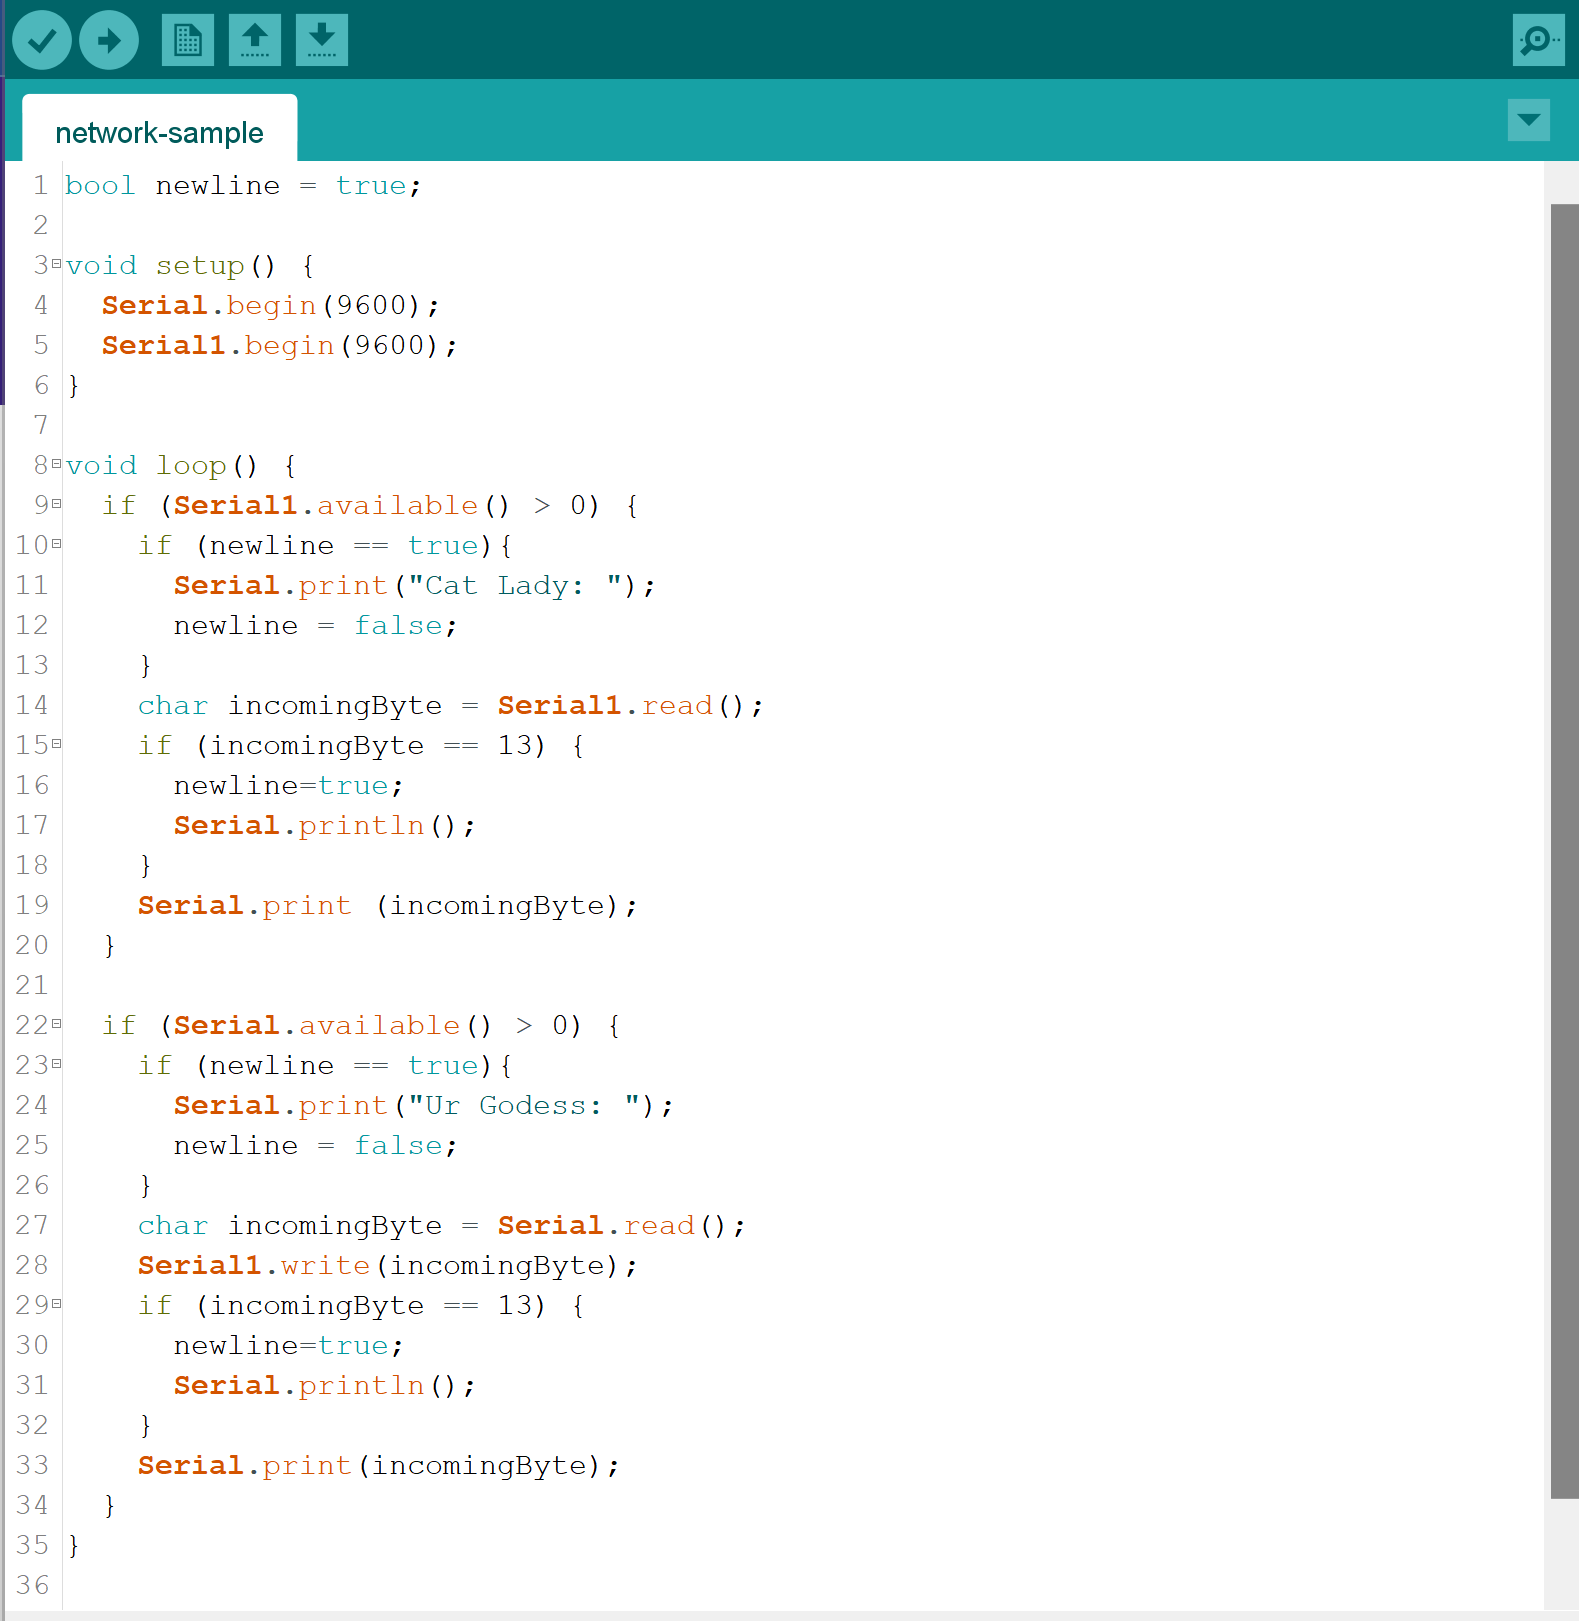This screenshot has height=1621, width=1579.
Task: Click the word 'bool' on line 1
Action: 100,186
